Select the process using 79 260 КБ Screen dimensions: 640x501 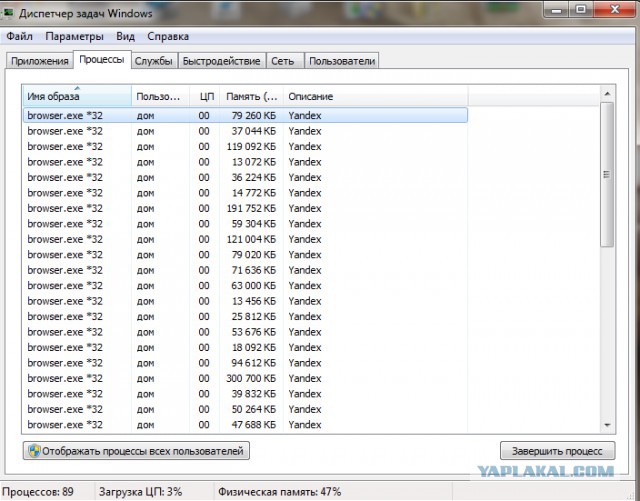tap(245, 116)
